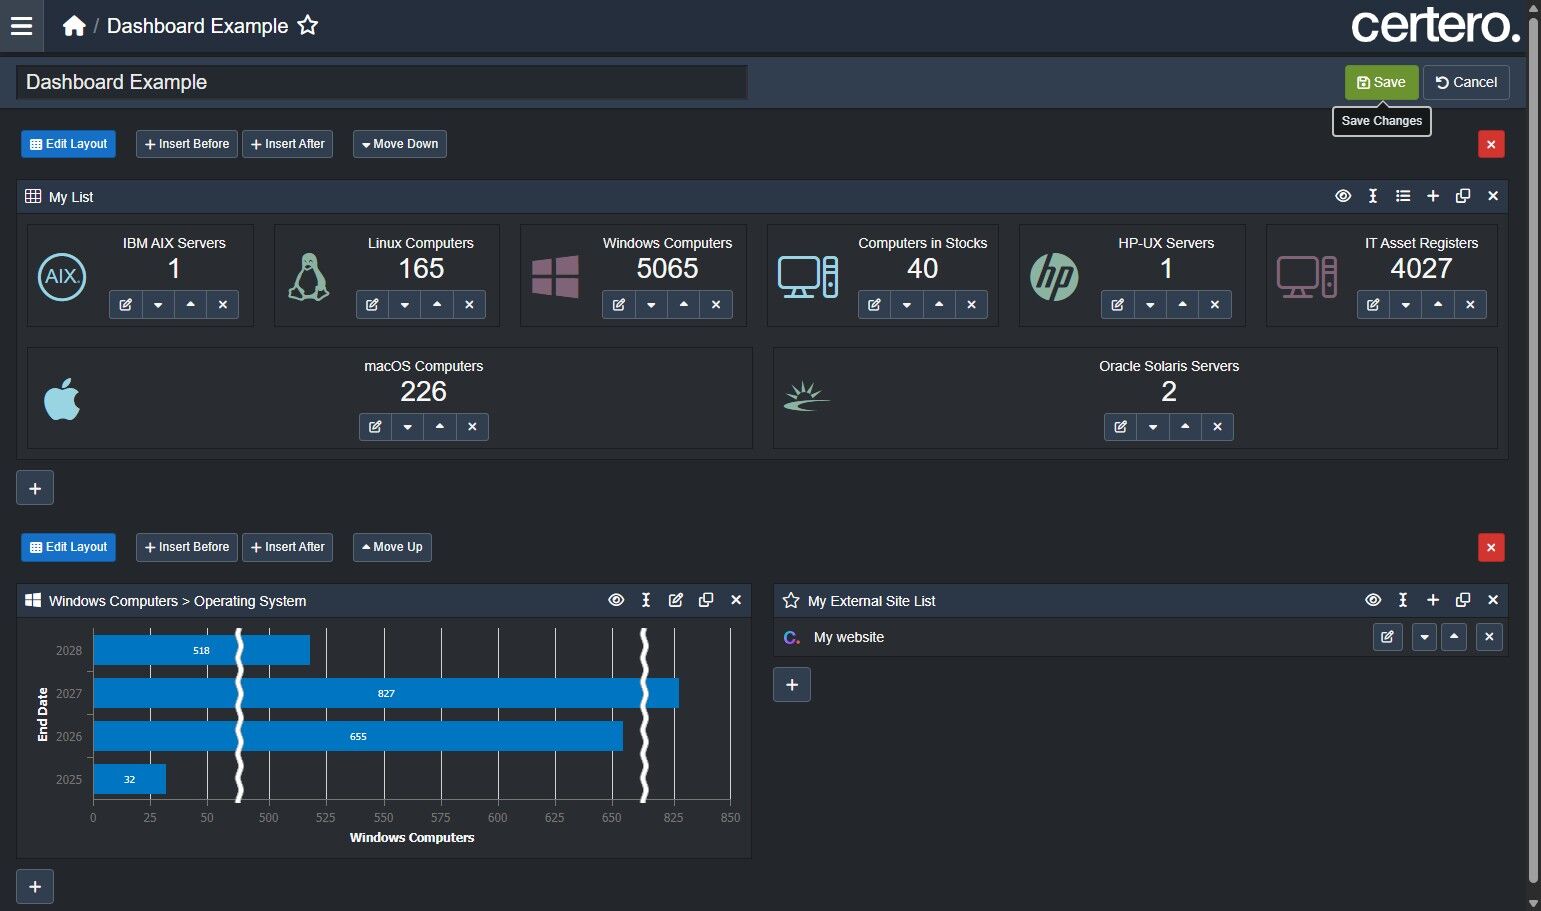Toggle visibility of Operating System chart widget

pyautogui.click(x=616, y=600)
